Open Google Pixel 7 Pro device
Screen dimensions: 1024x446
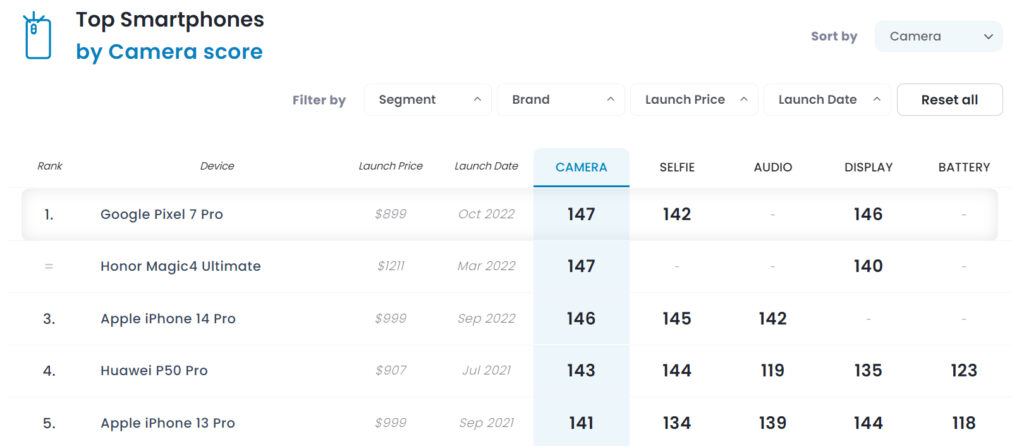pos(161,214)
